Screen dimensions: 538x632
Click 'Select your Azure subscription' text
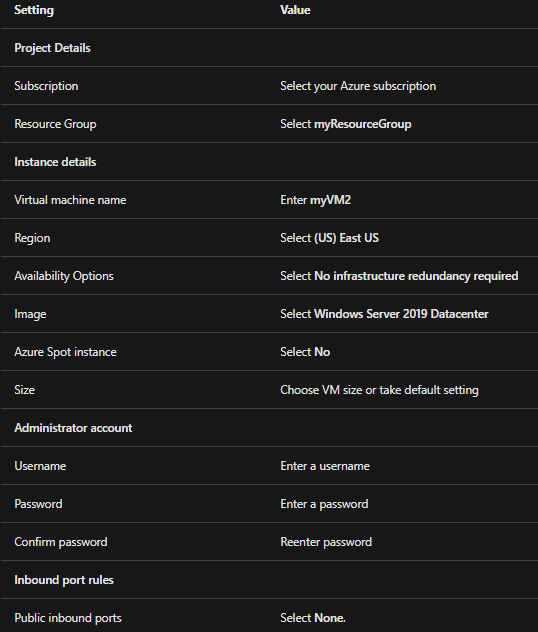[358, 86]
